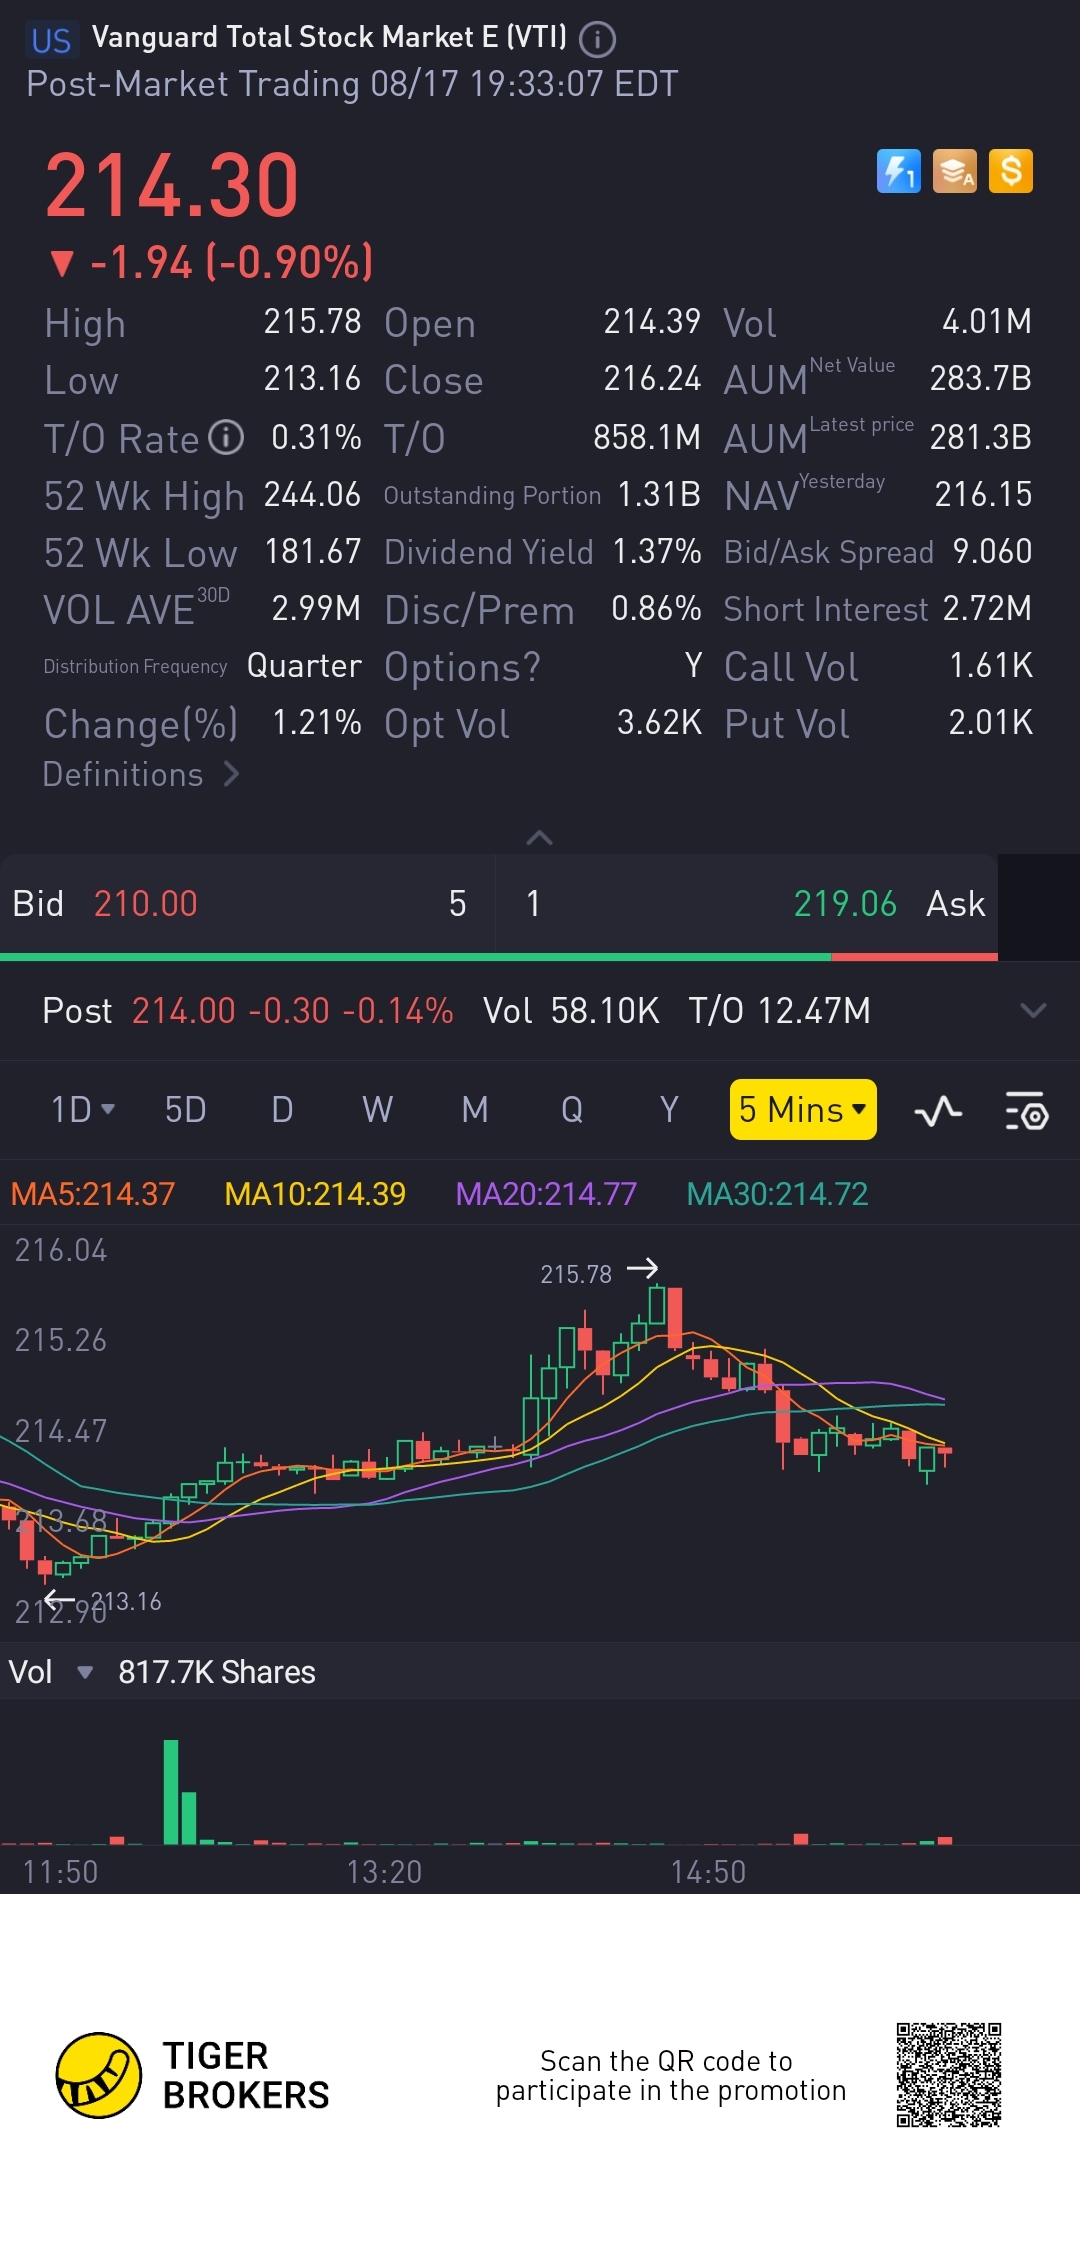Open chart settings list-eye icon
The height and width of the screenshot is (2258, 1080).
pos(1026,1110)
